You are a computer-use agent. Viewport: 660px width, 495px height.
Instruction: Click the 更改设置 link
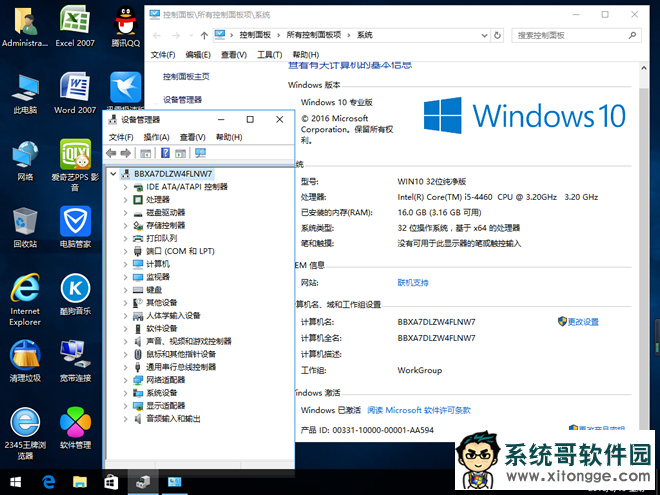coord(583,322)
